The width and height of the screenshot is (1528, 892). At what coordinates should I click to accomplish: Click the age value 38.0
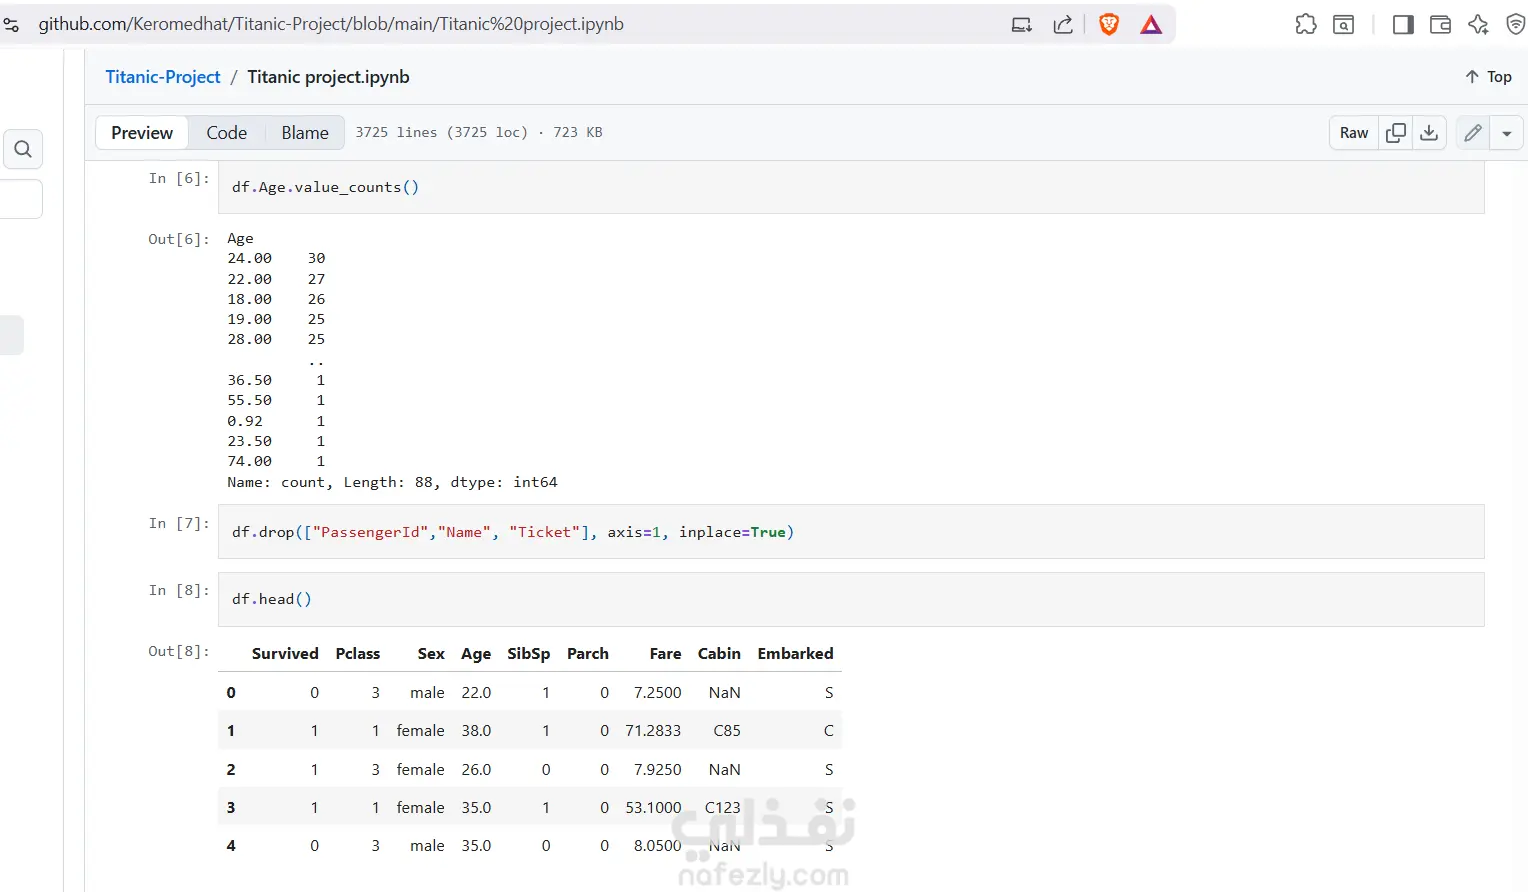coord(476,731)
